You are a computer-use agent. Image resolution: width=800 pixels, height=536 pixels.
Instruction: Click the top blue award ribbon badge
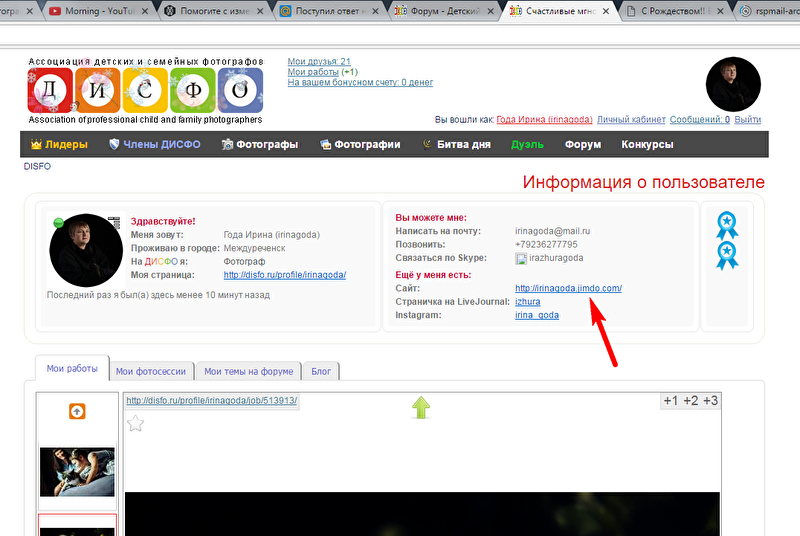point(727,224)
